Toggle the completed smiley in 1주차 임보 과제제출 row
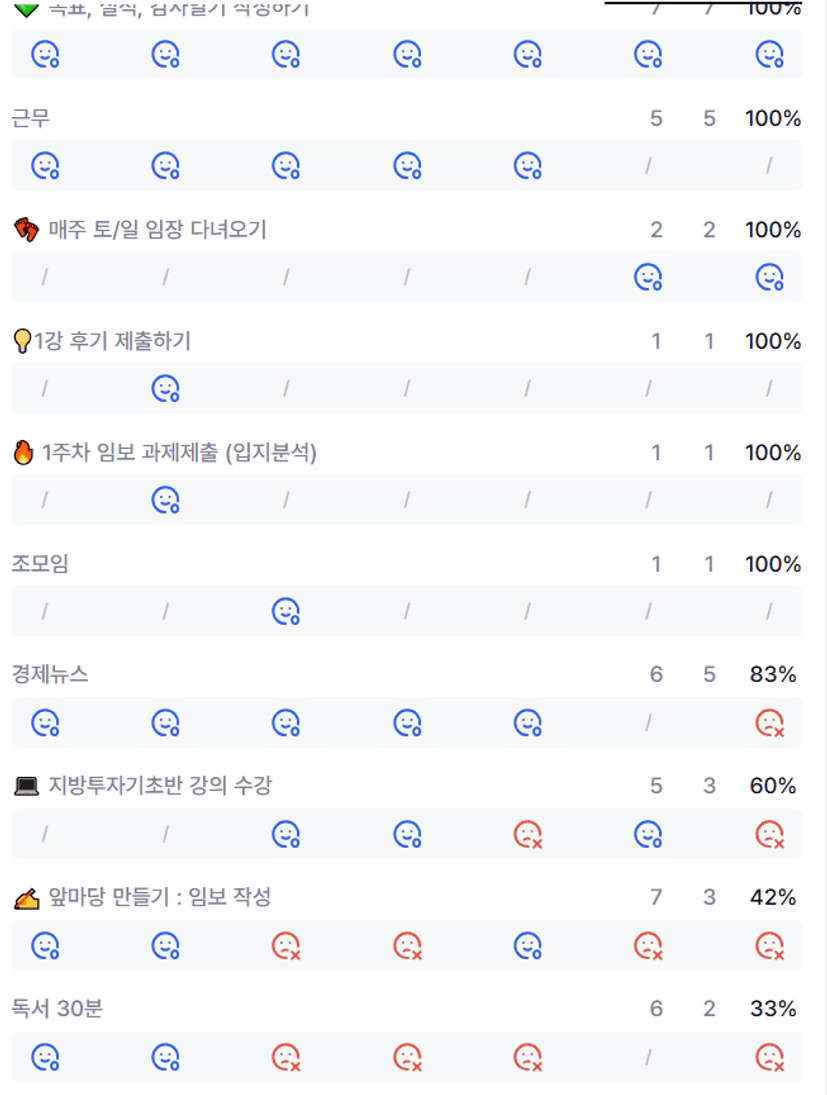The width and height of the screenshot is (827, 1095). pos(165,499)
